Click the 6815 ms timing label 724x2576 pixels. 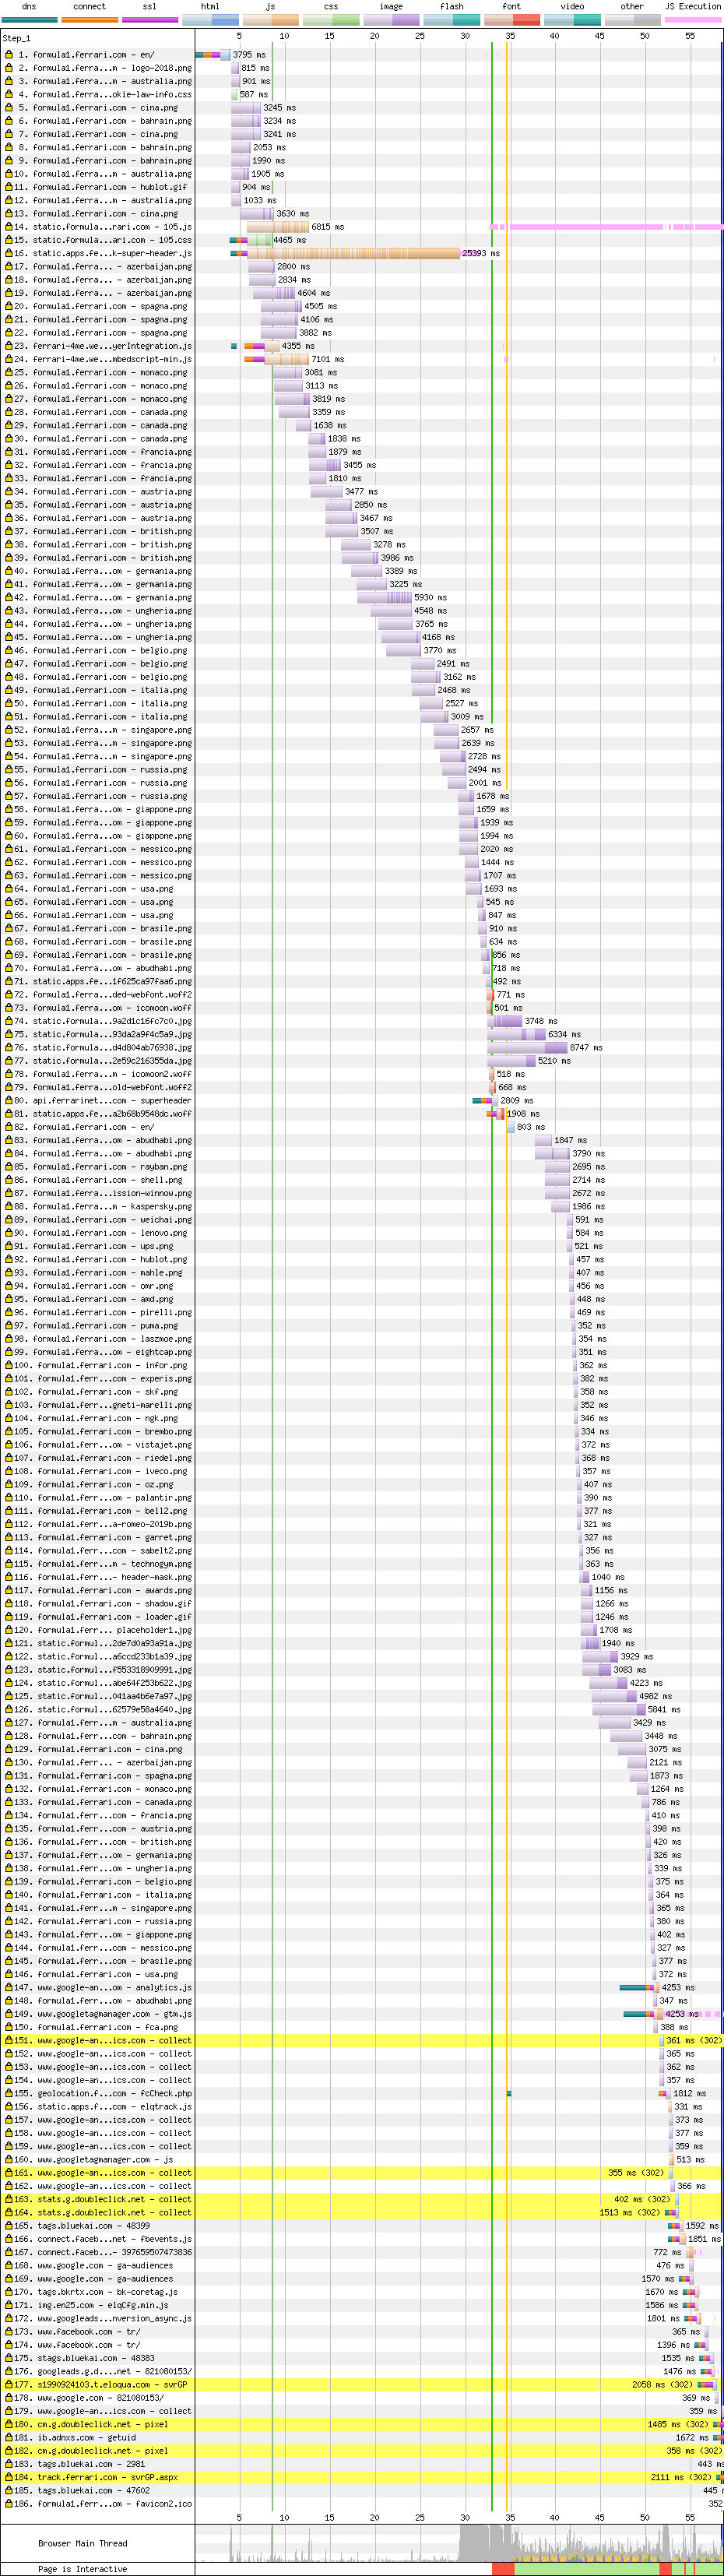[327, 227]
